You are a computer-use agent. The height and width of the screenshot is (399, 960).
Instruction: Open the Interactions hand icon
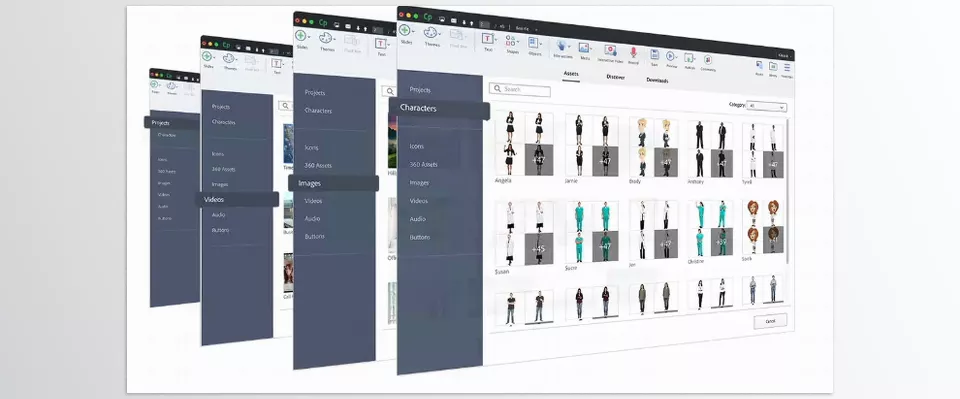(x=561, y=45)
